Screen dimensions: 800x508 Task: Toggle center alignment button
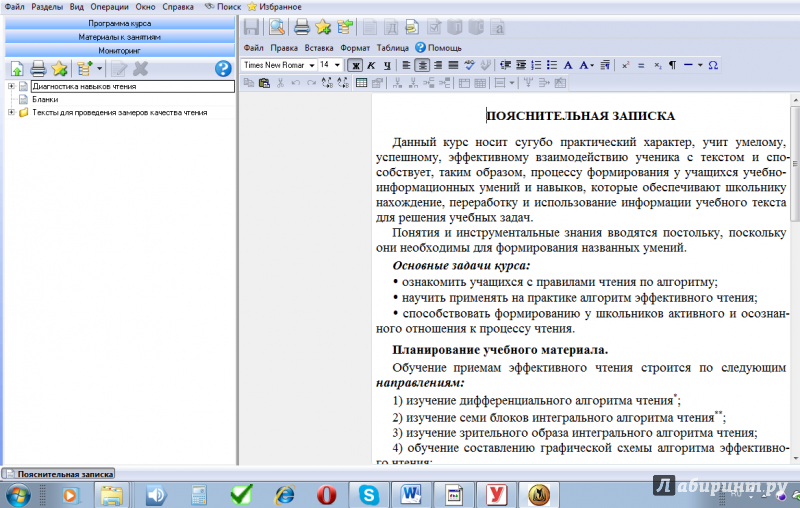click(422, 65)
